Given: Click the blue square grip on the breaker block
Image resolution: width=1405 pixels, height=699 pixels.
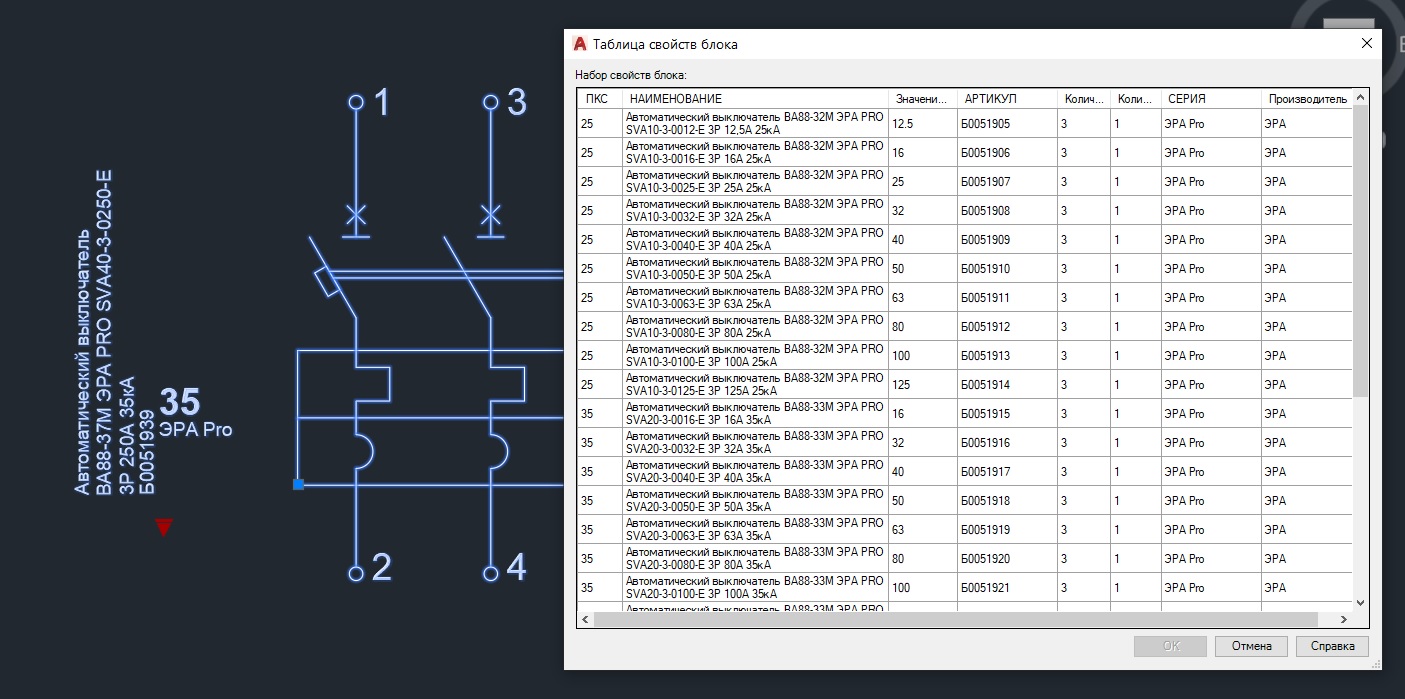Looking at the screenshot, I should [298, 485].
